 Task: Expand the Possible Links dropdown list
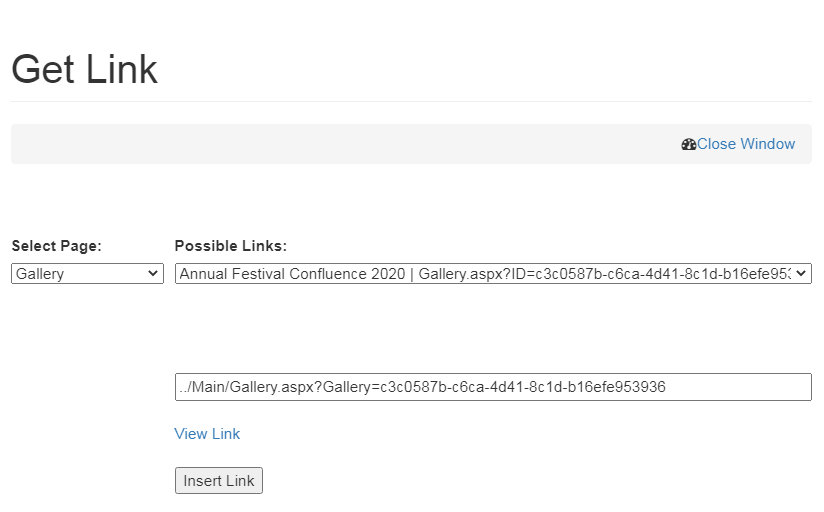click(492, 274)
